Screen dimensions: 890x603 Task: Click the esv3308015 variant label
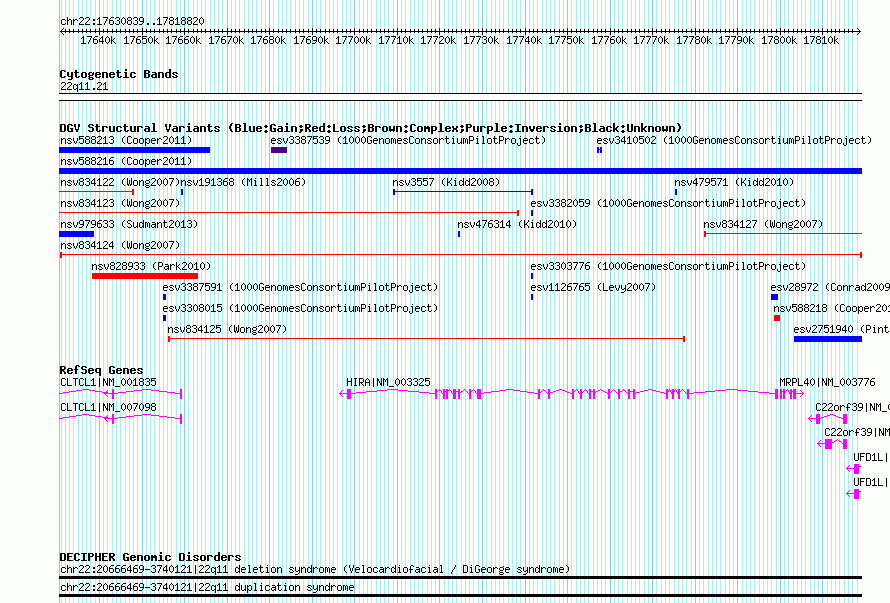pos(300,308)
